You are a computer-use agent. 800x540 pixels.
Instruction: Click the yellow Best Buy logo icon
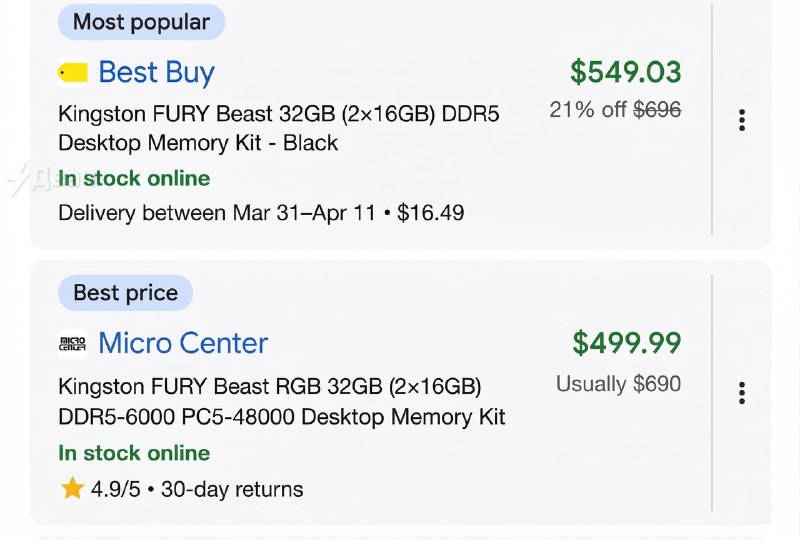point(73,72)
